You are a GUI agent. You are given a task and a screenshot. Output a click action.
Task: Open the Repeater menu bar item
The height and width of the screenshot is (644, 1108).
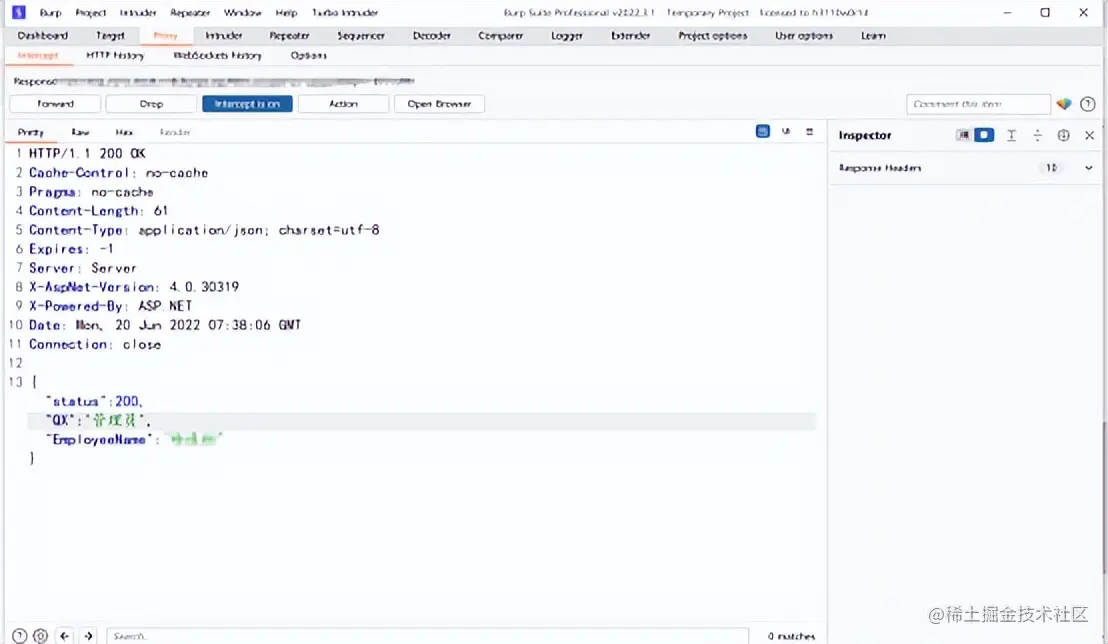click(x=190, y=13)
